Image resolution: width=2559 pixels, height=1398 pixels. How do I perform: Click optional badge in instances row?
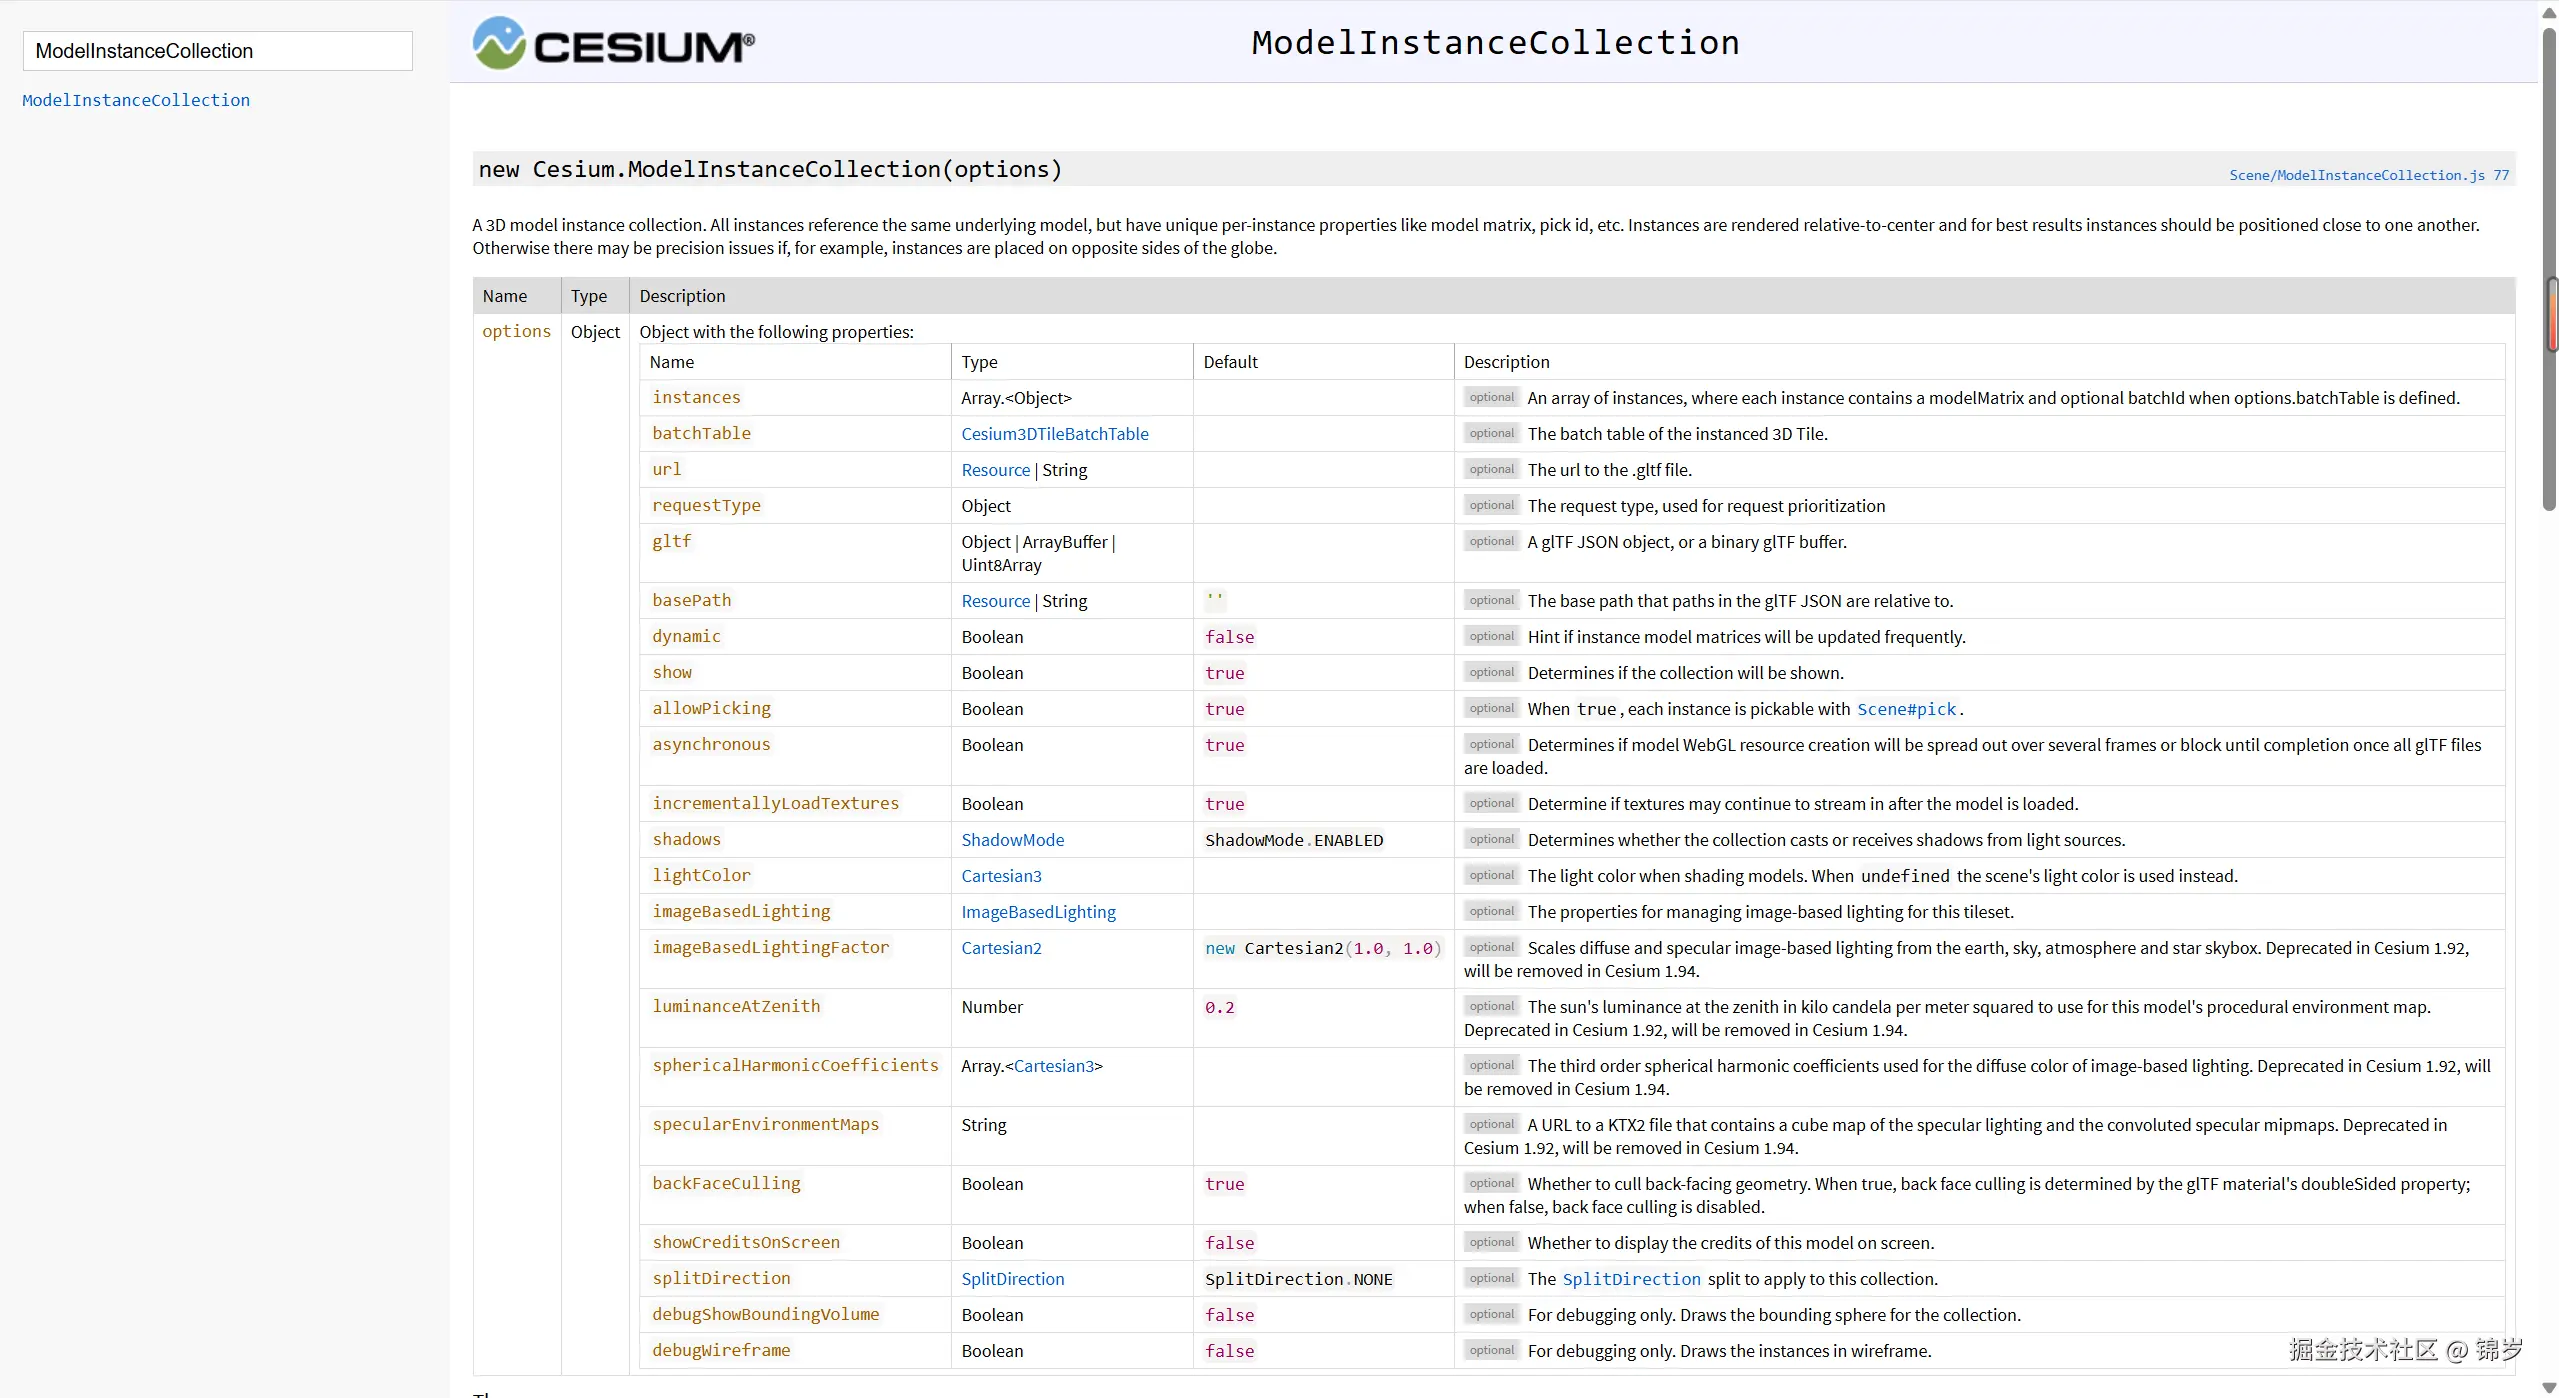[1491, 397]
